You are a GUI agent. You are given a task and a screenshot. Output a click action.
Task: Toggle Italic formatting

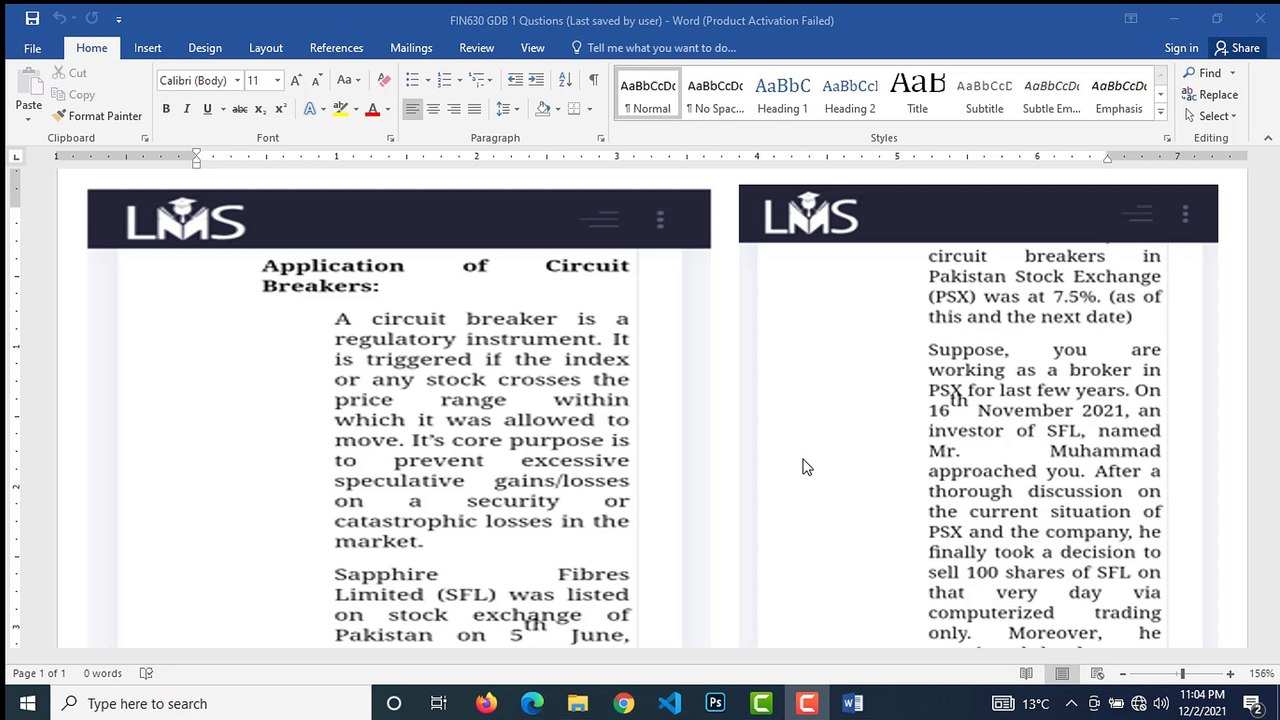(187, 109)
